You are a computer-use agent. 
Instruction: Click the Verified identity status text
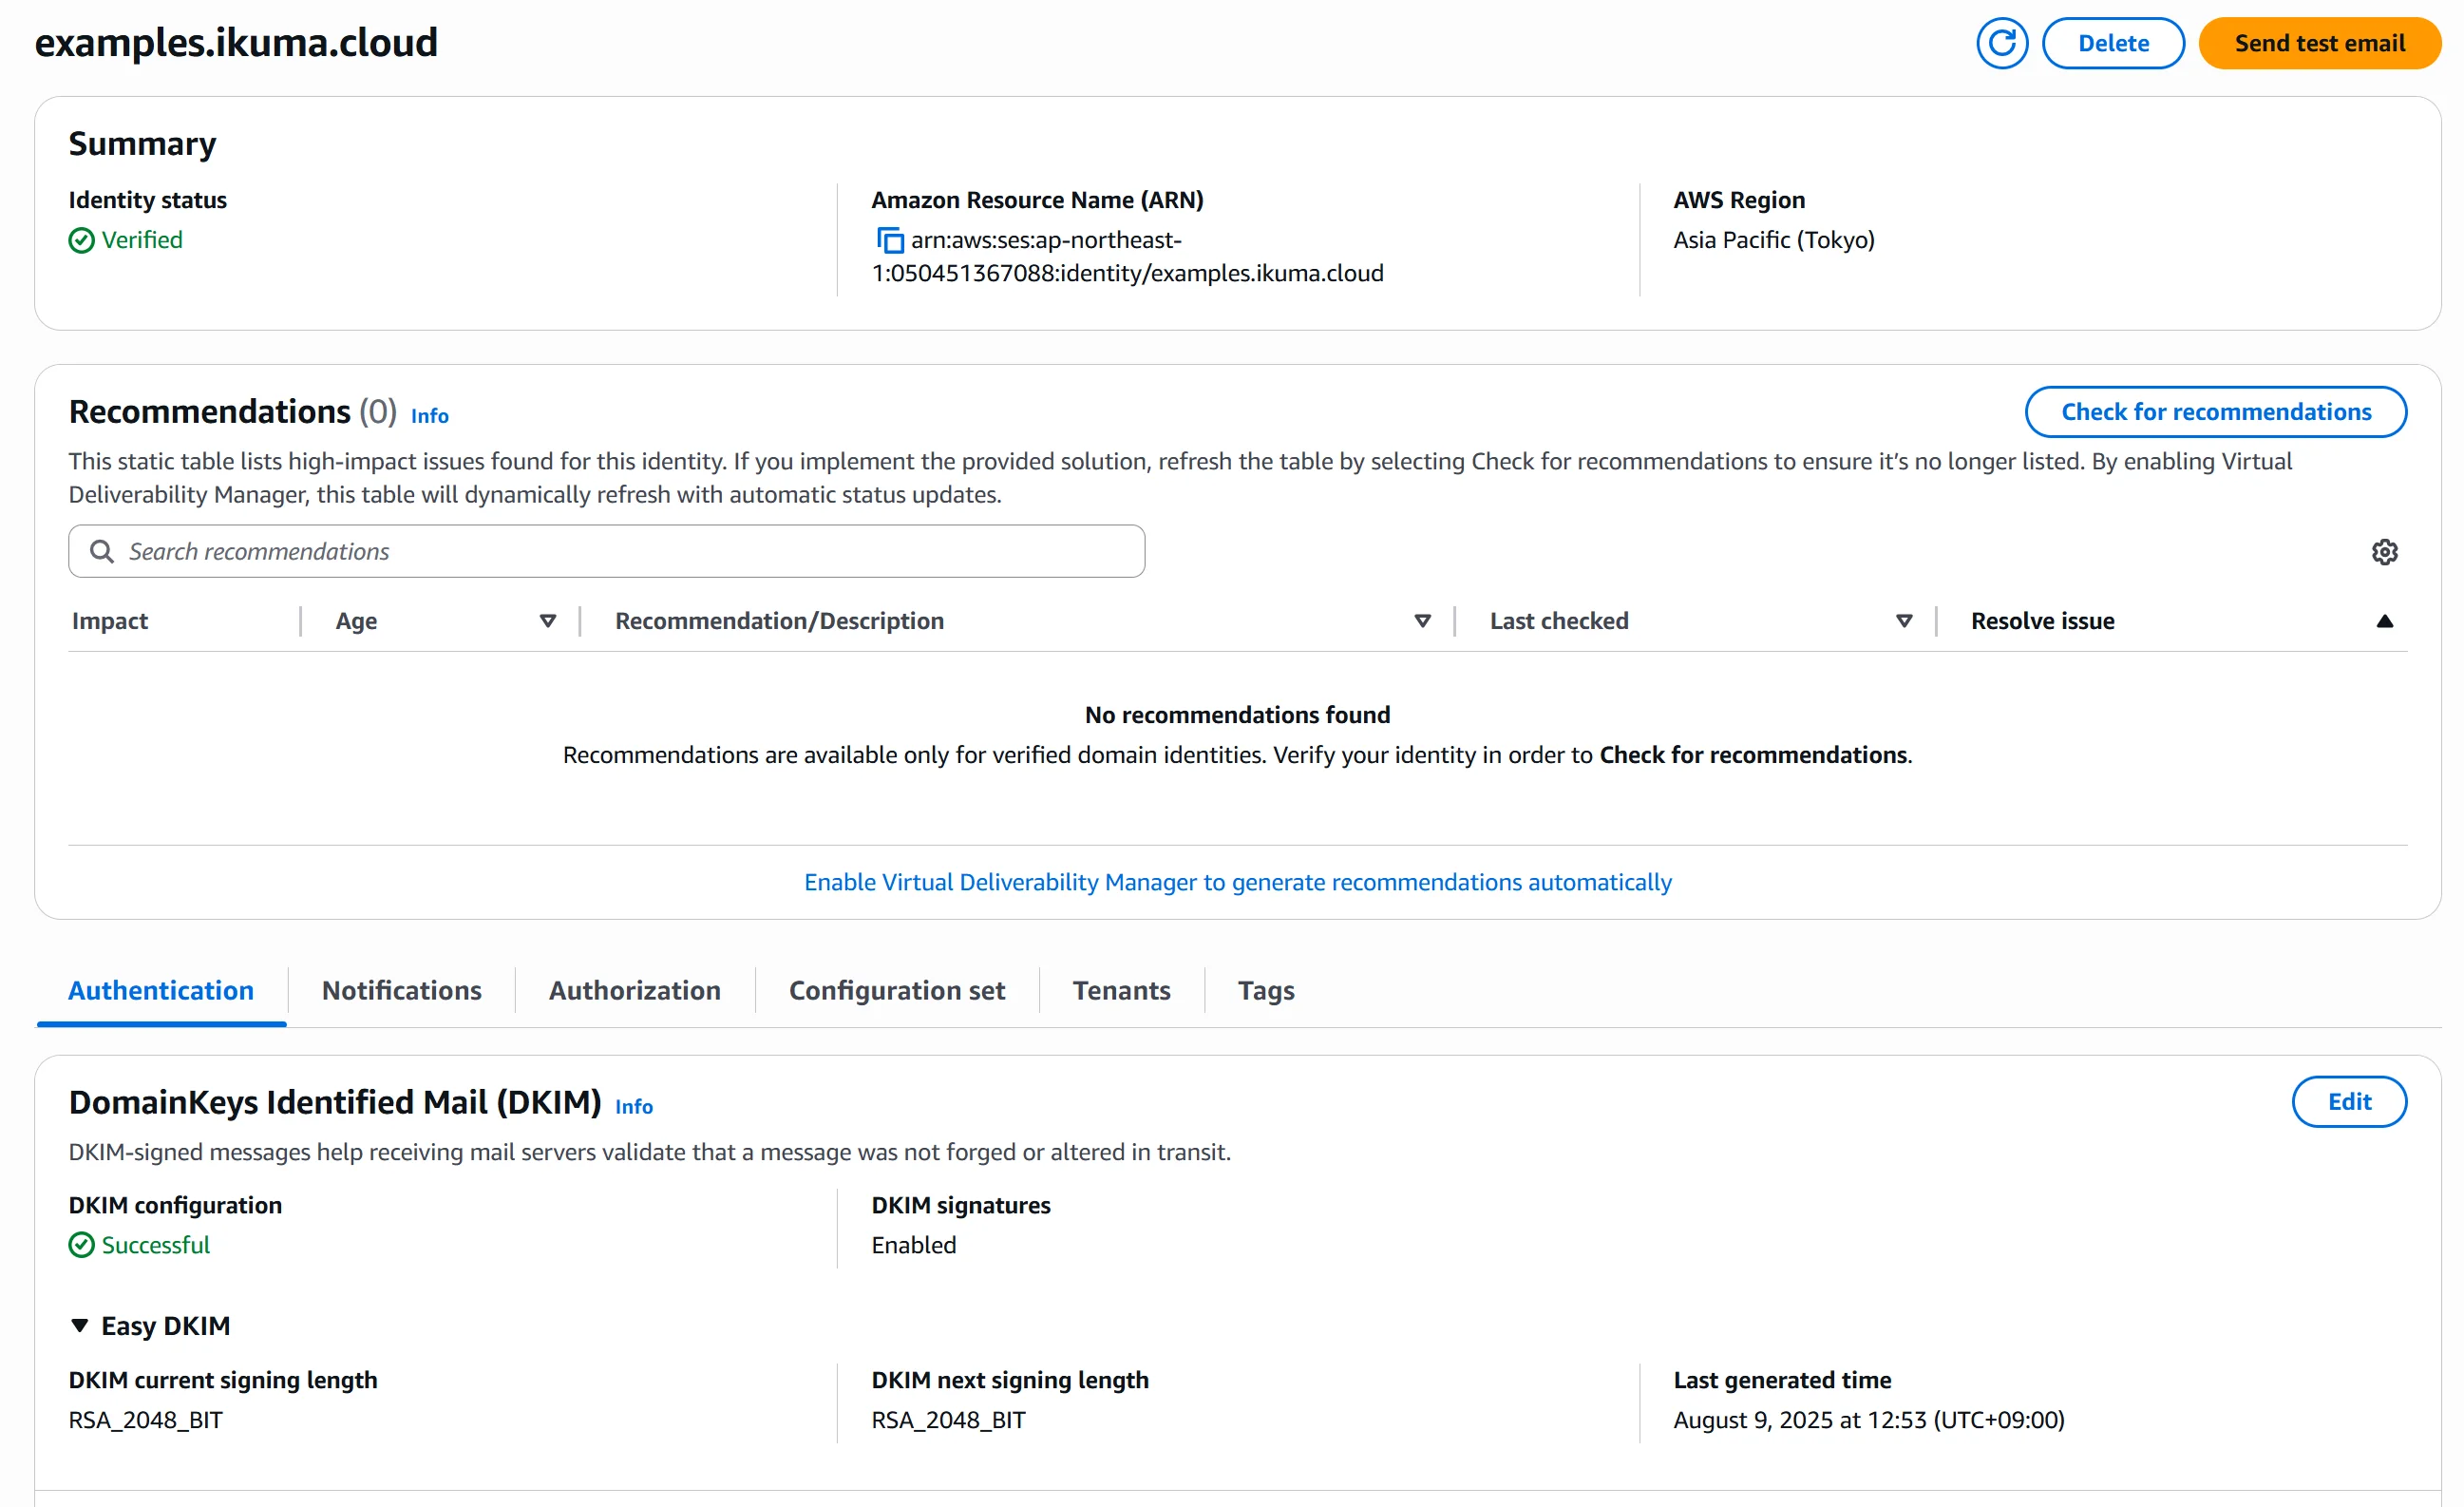pos(142,240)
